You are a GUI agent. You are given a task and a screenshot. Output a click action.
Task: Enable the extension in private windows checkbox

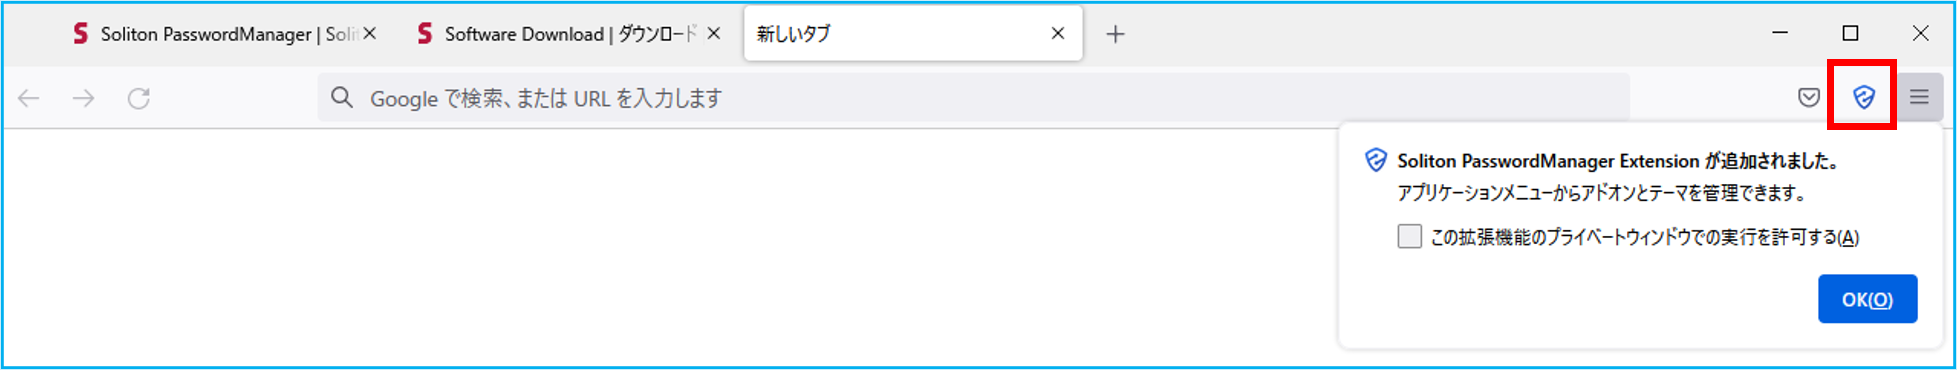click(1409, 236)
